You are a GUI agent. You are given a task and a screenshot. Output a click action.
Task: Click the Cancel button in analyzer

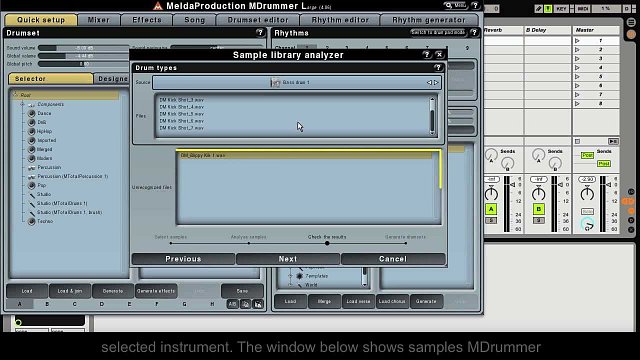393,259
